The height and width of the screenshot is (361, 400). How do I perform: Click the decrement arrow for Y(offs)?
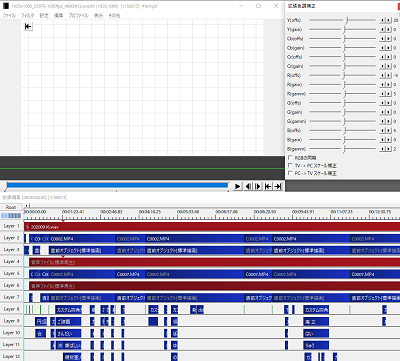click(x=382, y=20)
